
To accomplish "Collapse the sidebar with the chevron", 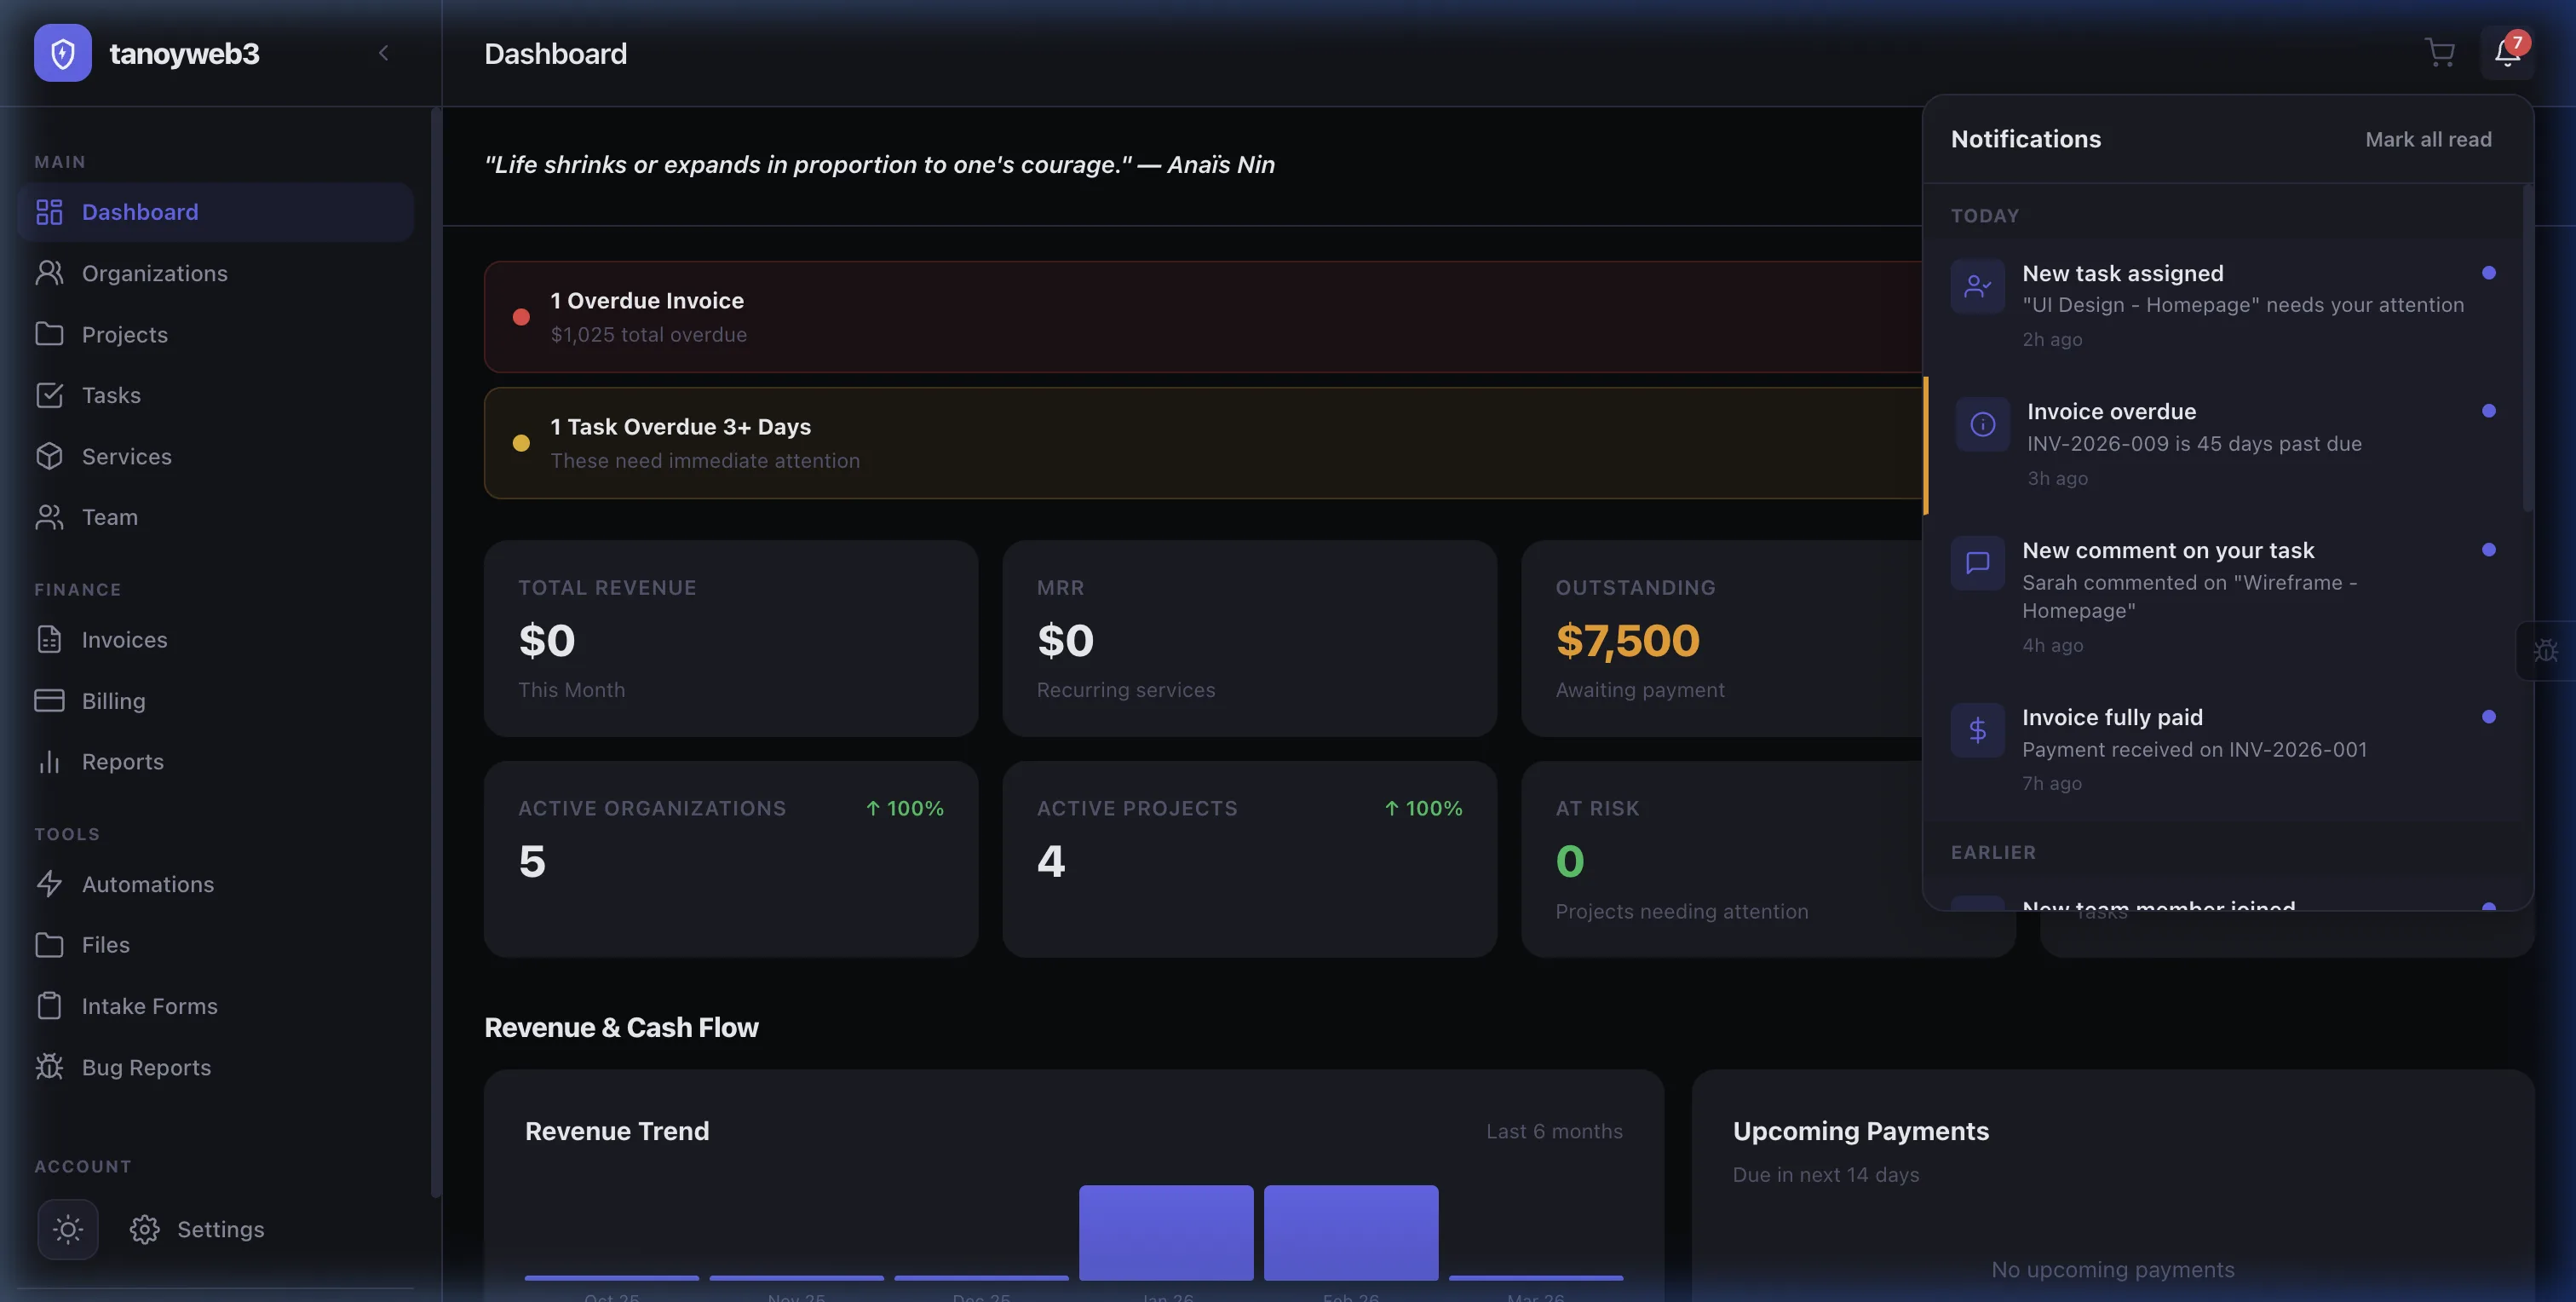I will (383, 53).
